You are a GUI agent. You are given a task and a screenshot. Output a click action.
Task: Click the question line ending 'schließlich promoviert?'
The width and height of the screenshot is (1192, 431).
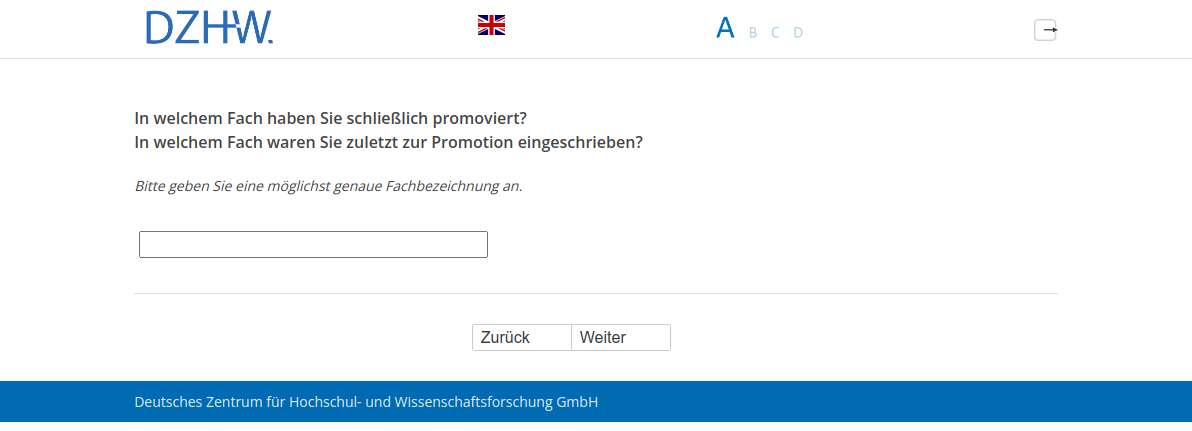coord(330,118)
